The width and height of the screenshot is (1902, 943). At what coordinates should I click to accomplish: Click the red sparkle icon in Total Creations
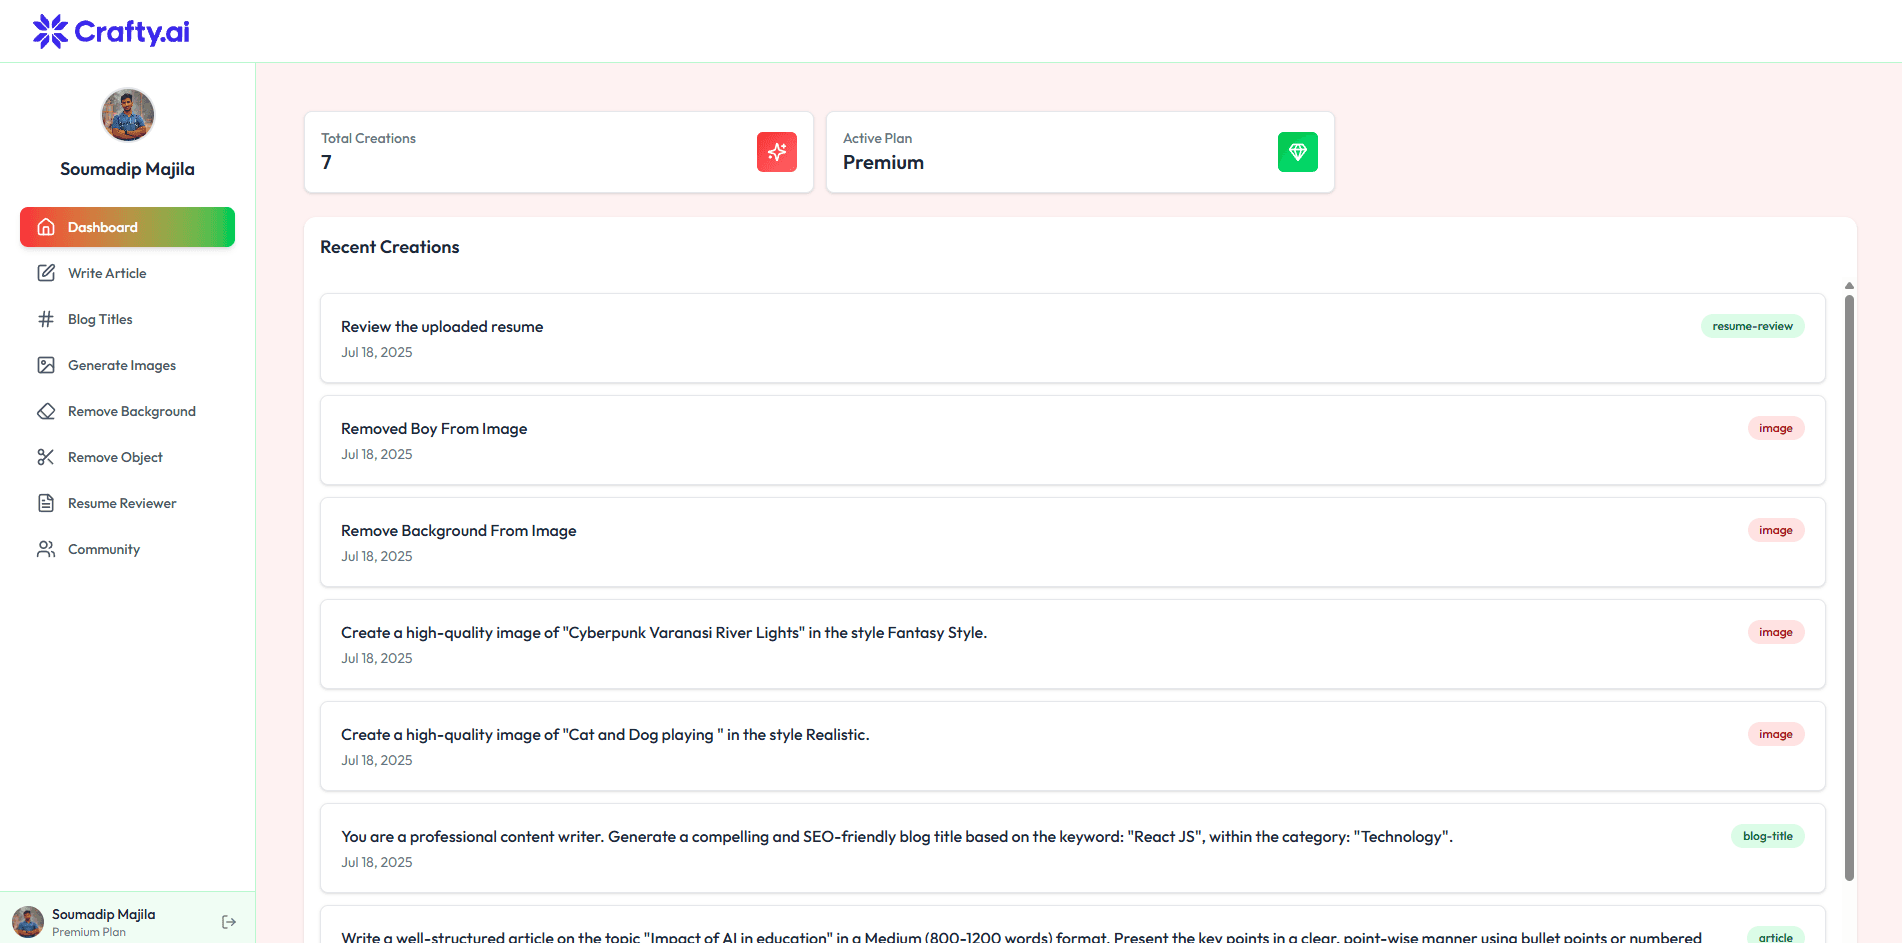point(777,152)
